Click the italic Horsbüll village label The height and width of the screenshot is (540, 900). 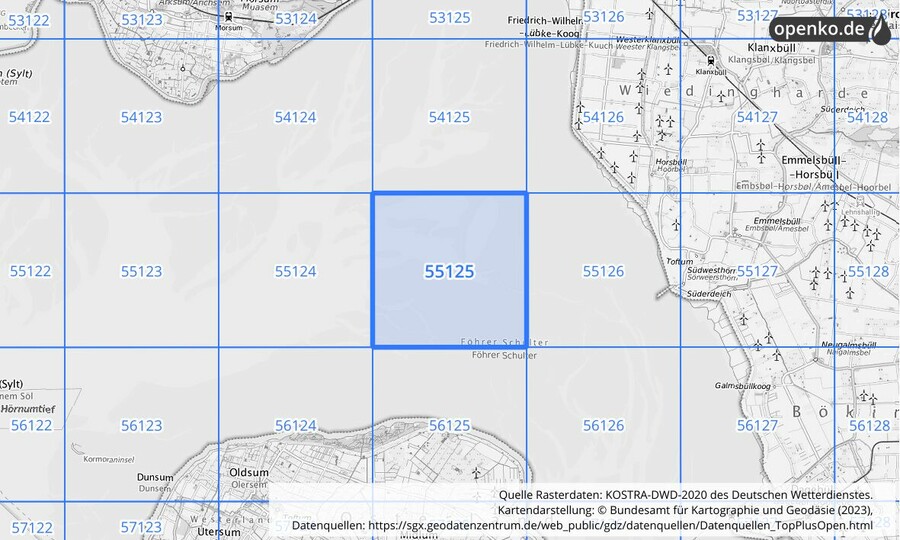pos(671,162)
